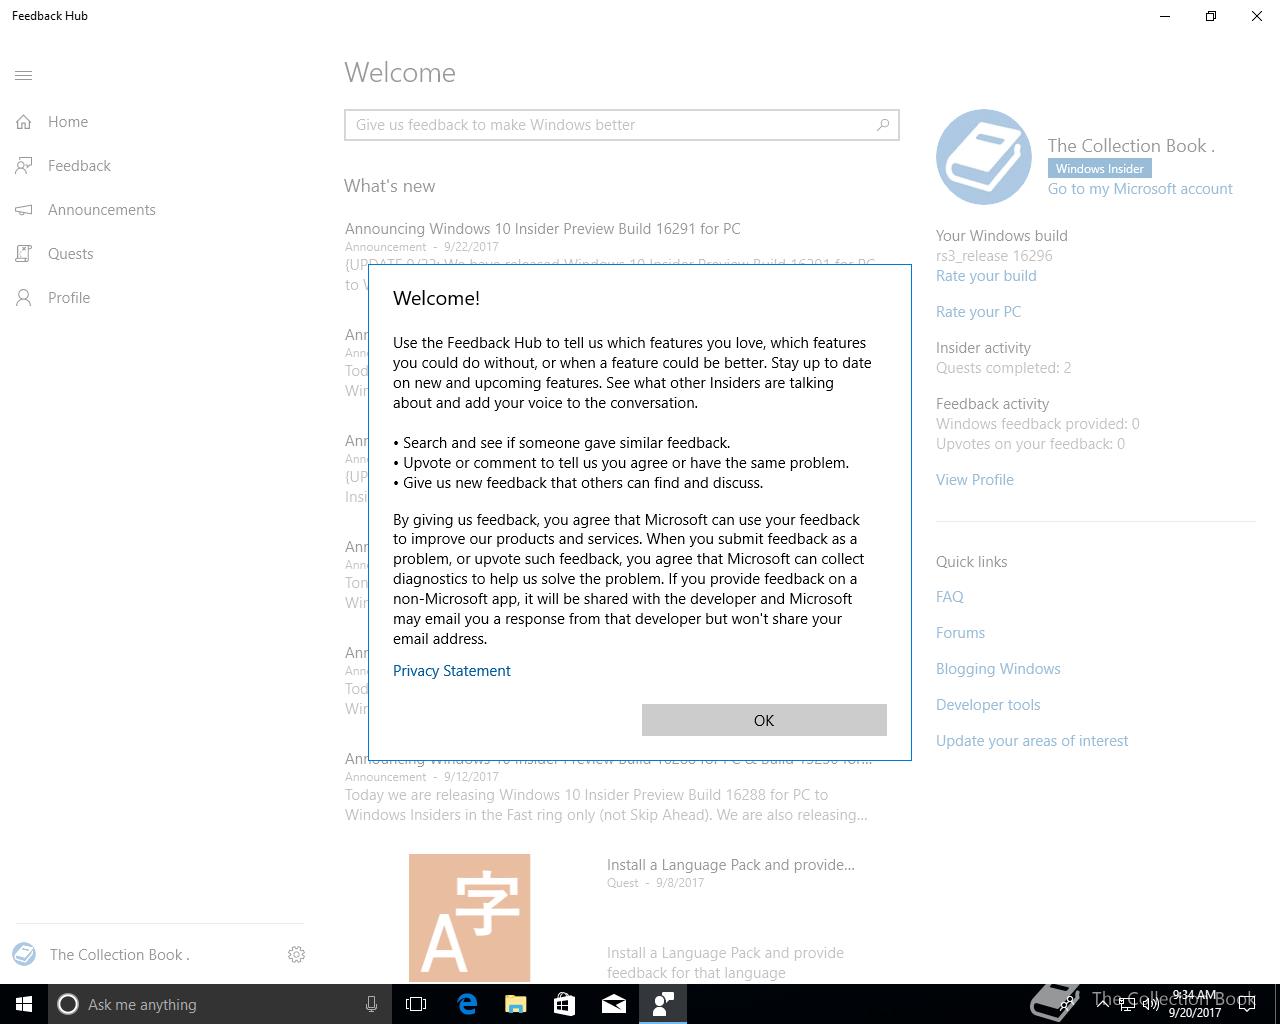Click Rate your build link
This screenshot has height=1024, width=1280.
[x=986, y=276]
